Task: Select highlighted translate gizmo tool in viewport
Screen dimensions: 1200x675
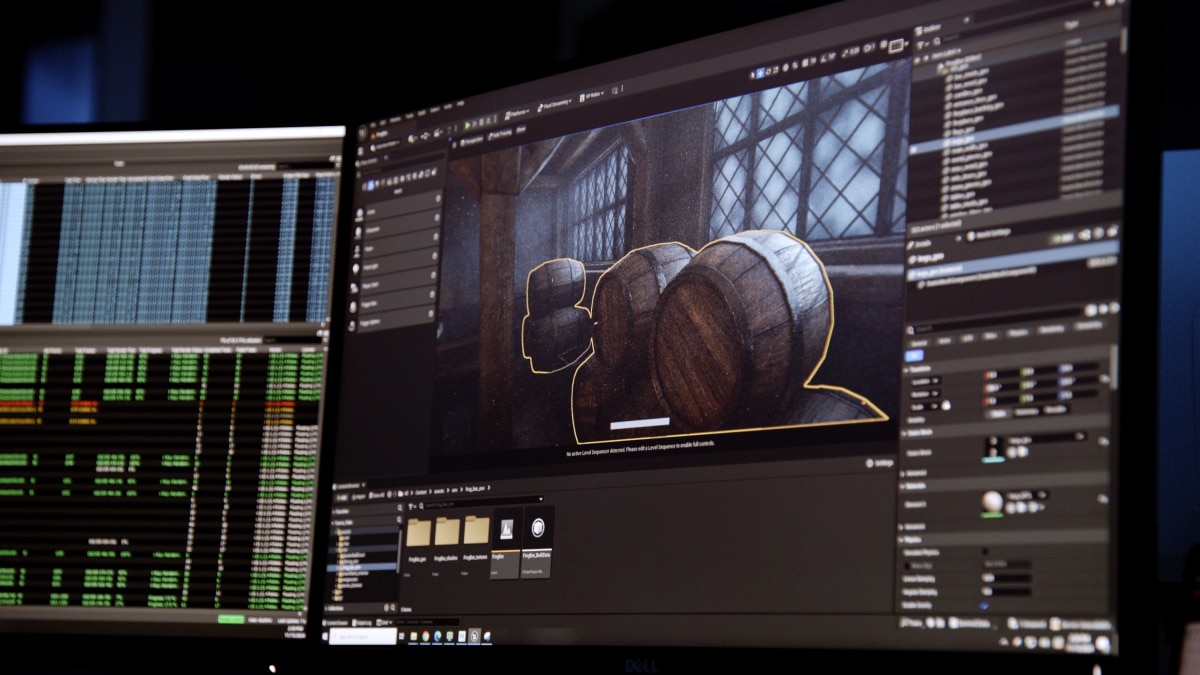Action: pos(760,73)
